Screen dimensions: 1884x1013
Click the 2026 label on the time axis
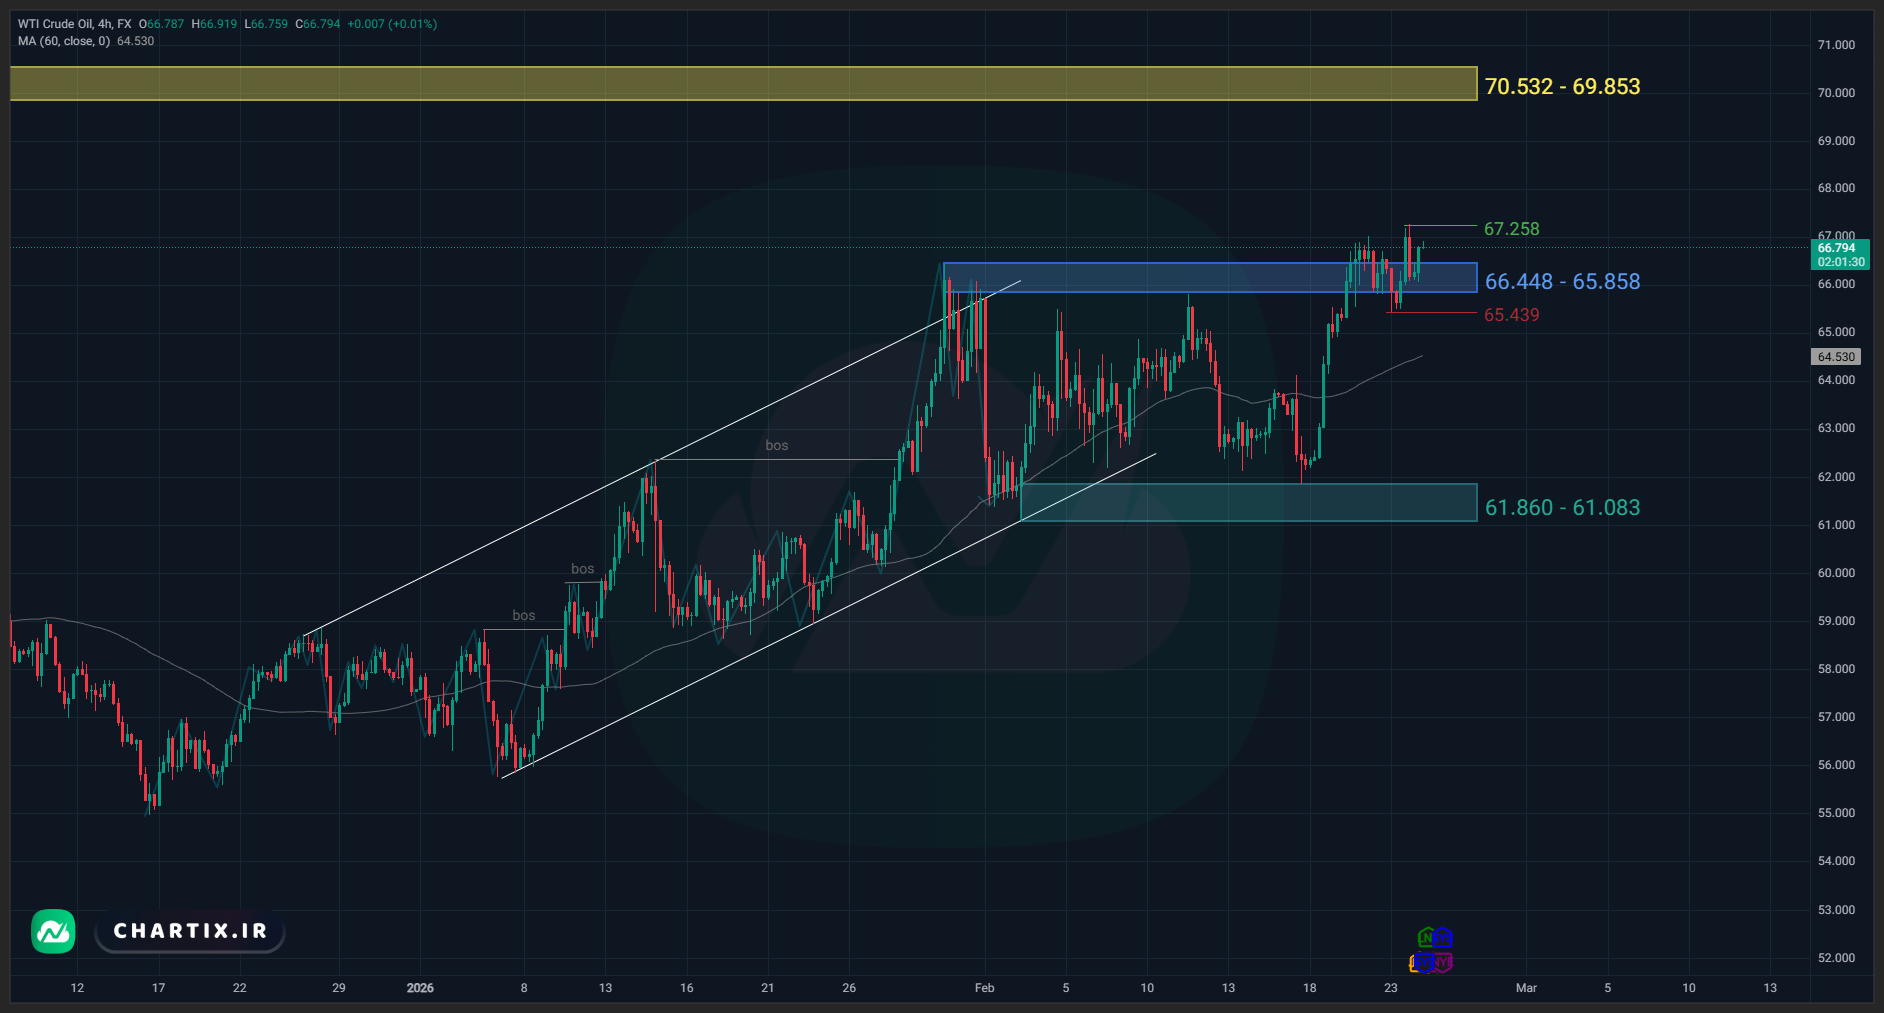pos(420,988)
